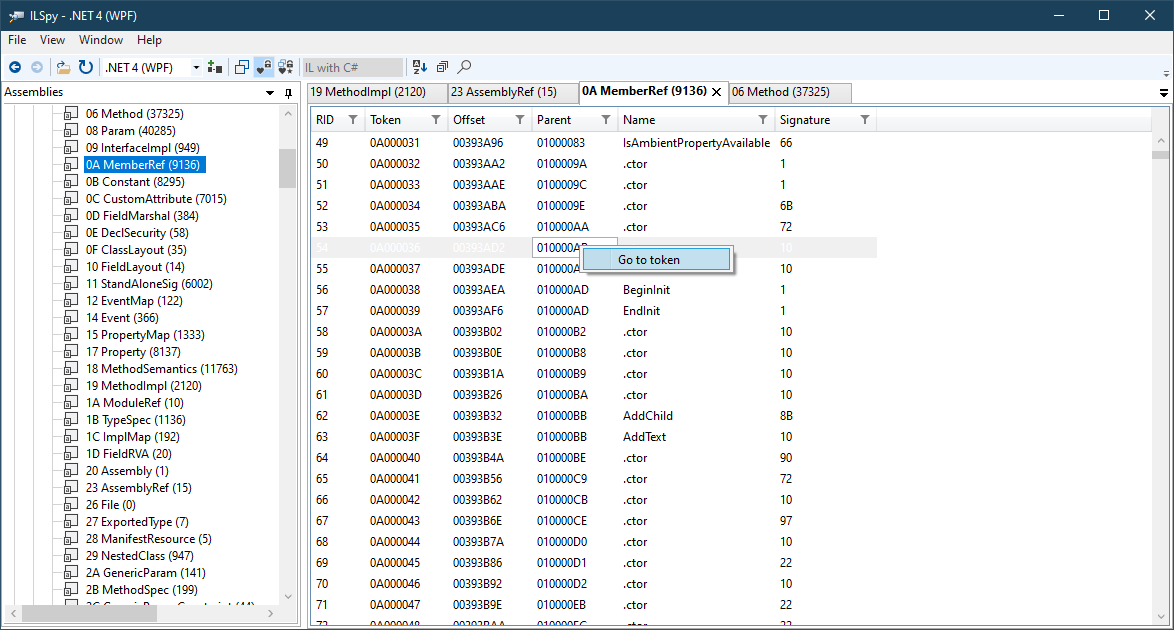Viewport: 1174px width, 630px height.
Task: Pin the Assemblies panel
Action: point(289,93)
